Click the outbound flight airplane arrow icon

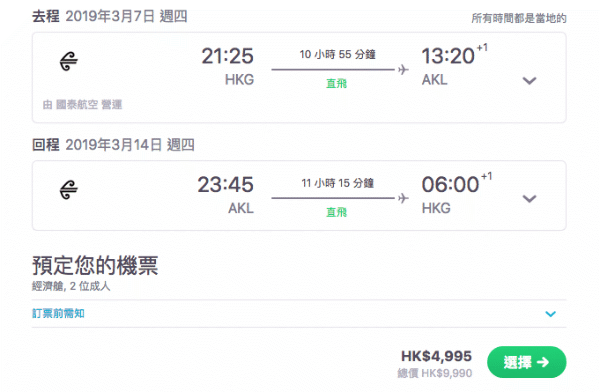[x=403, y=70]
